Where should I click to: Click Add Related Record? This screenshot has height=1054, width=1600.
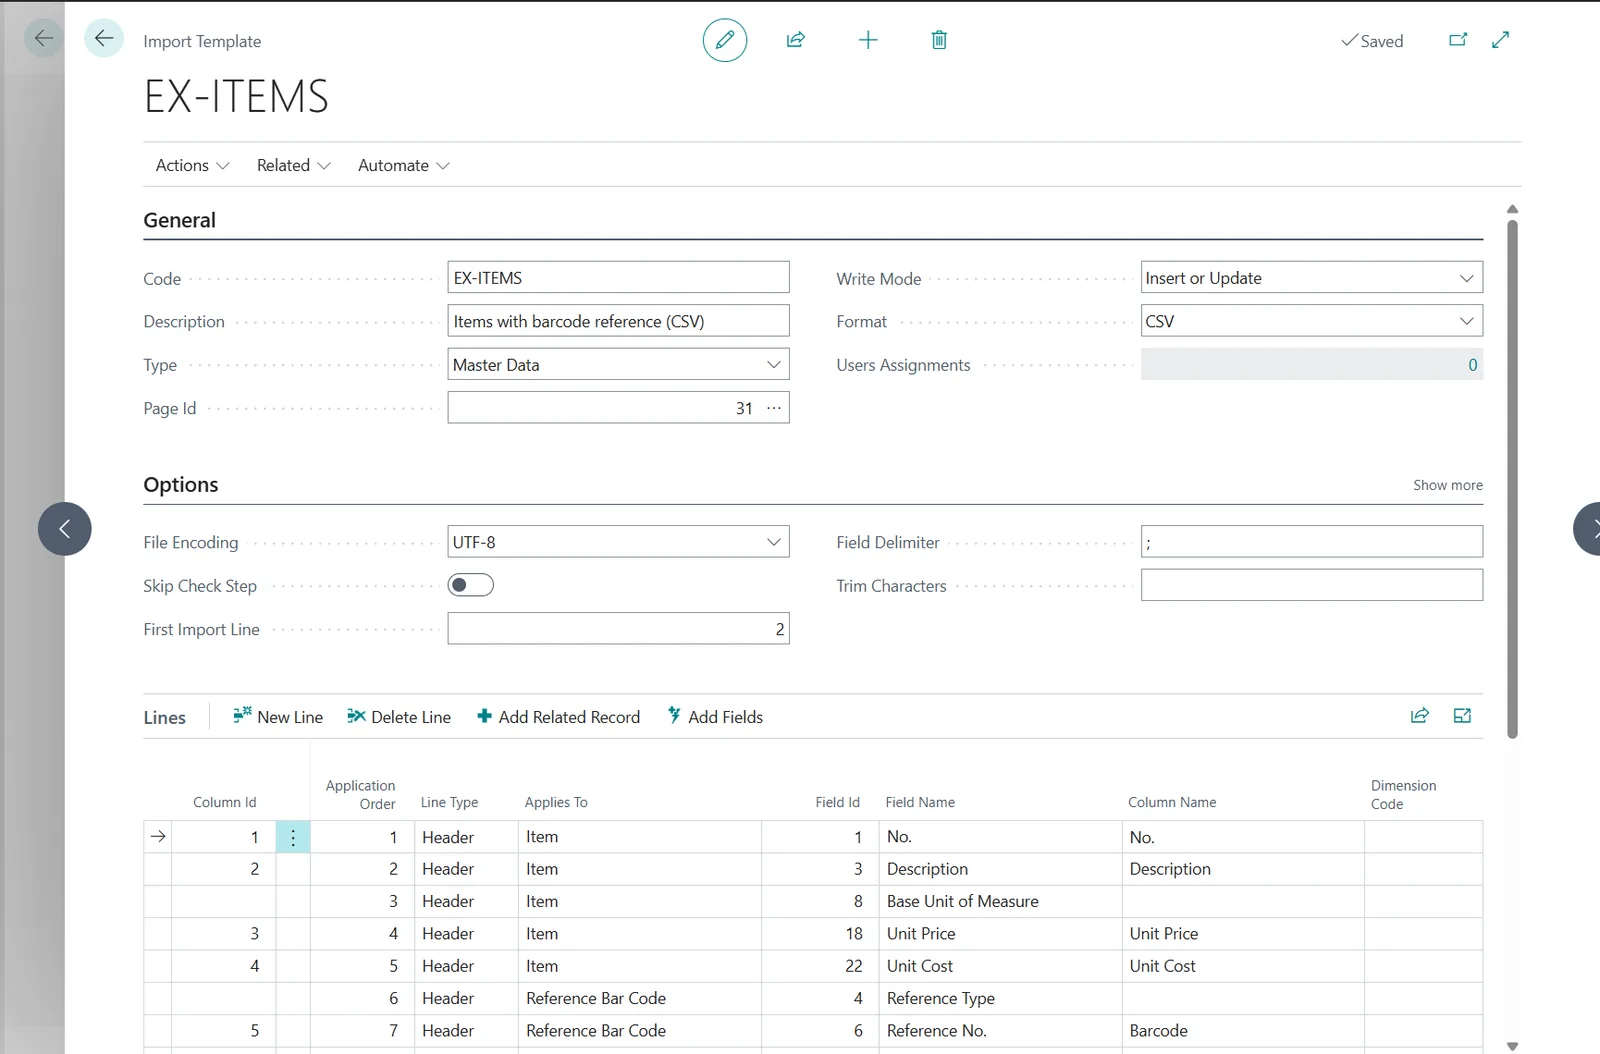[x=558, y=717]
